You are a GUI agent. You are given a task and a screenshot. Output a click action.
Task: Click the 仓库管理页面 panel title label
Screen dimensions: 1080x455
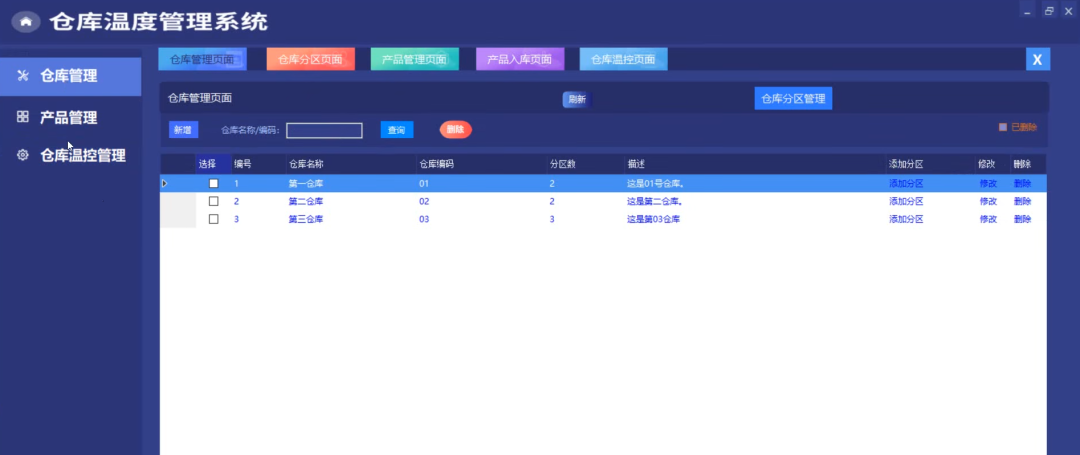coord(200,98)
